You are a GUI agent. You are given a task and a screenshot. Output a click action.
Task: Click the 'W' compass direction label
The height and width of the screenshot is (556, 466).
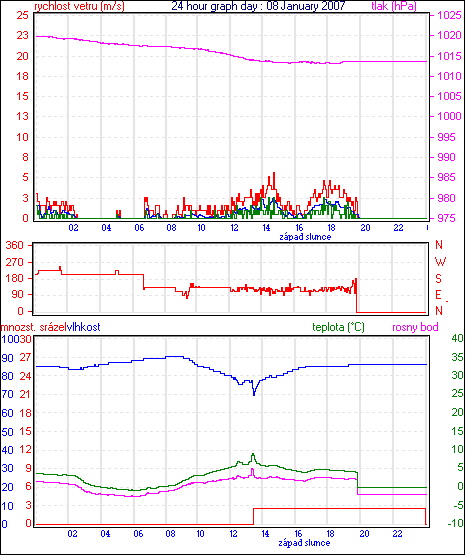pyautogui.click(x=440, y=262)
